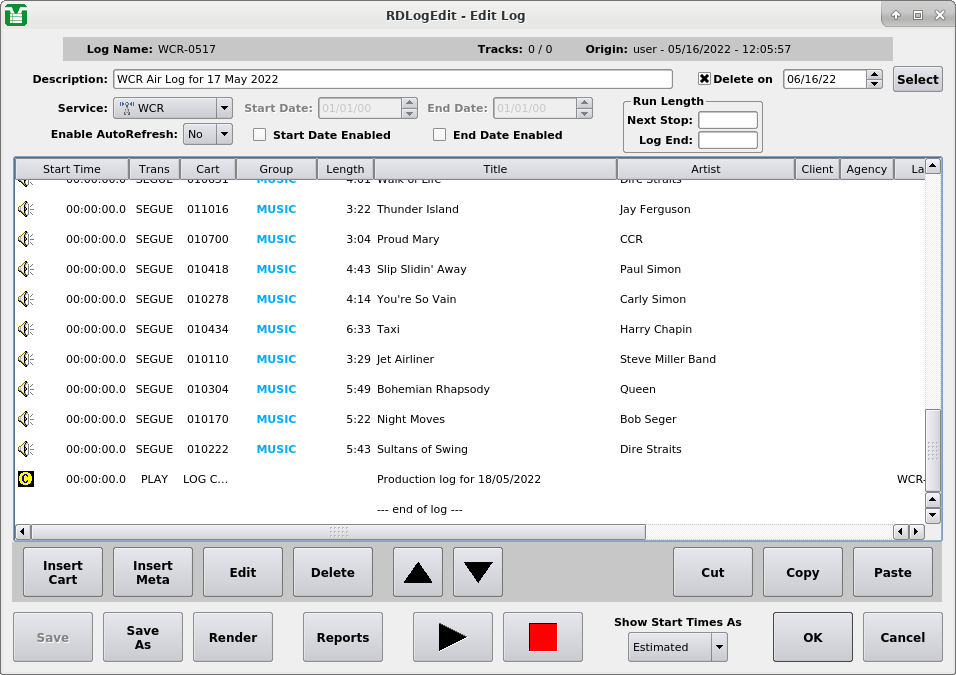Click the Insert Cart button
Image resolution: width=956 pixels, height=675 pixels.
click(63, 572)
